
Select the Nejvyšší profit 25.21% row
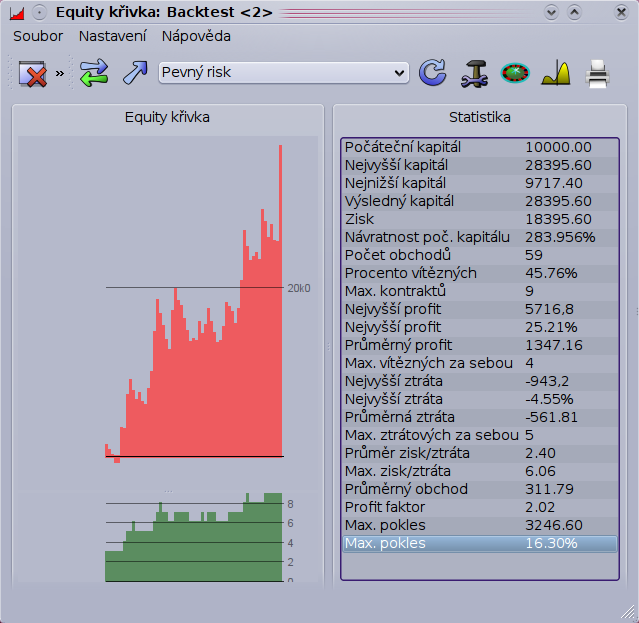(480, 327)
